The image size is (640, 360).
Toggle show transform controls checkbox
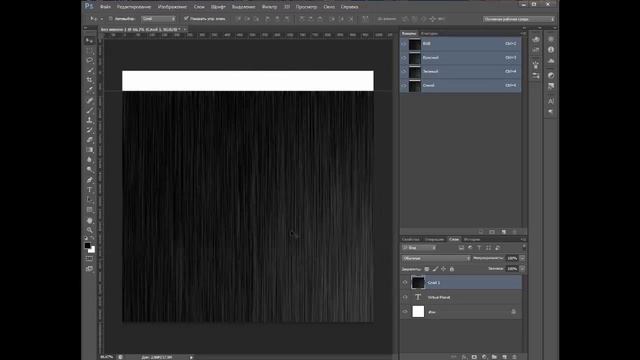(186, 19)
